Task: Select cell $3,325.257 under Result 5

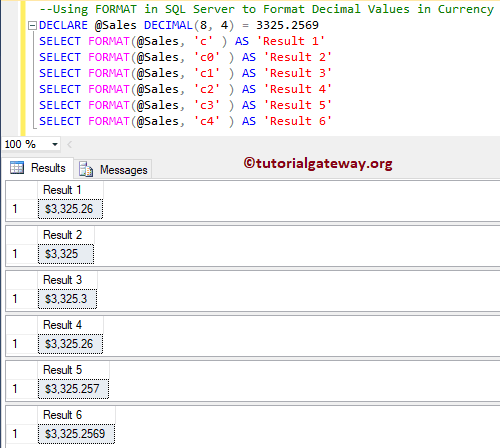Action: [x=73, y=389]
